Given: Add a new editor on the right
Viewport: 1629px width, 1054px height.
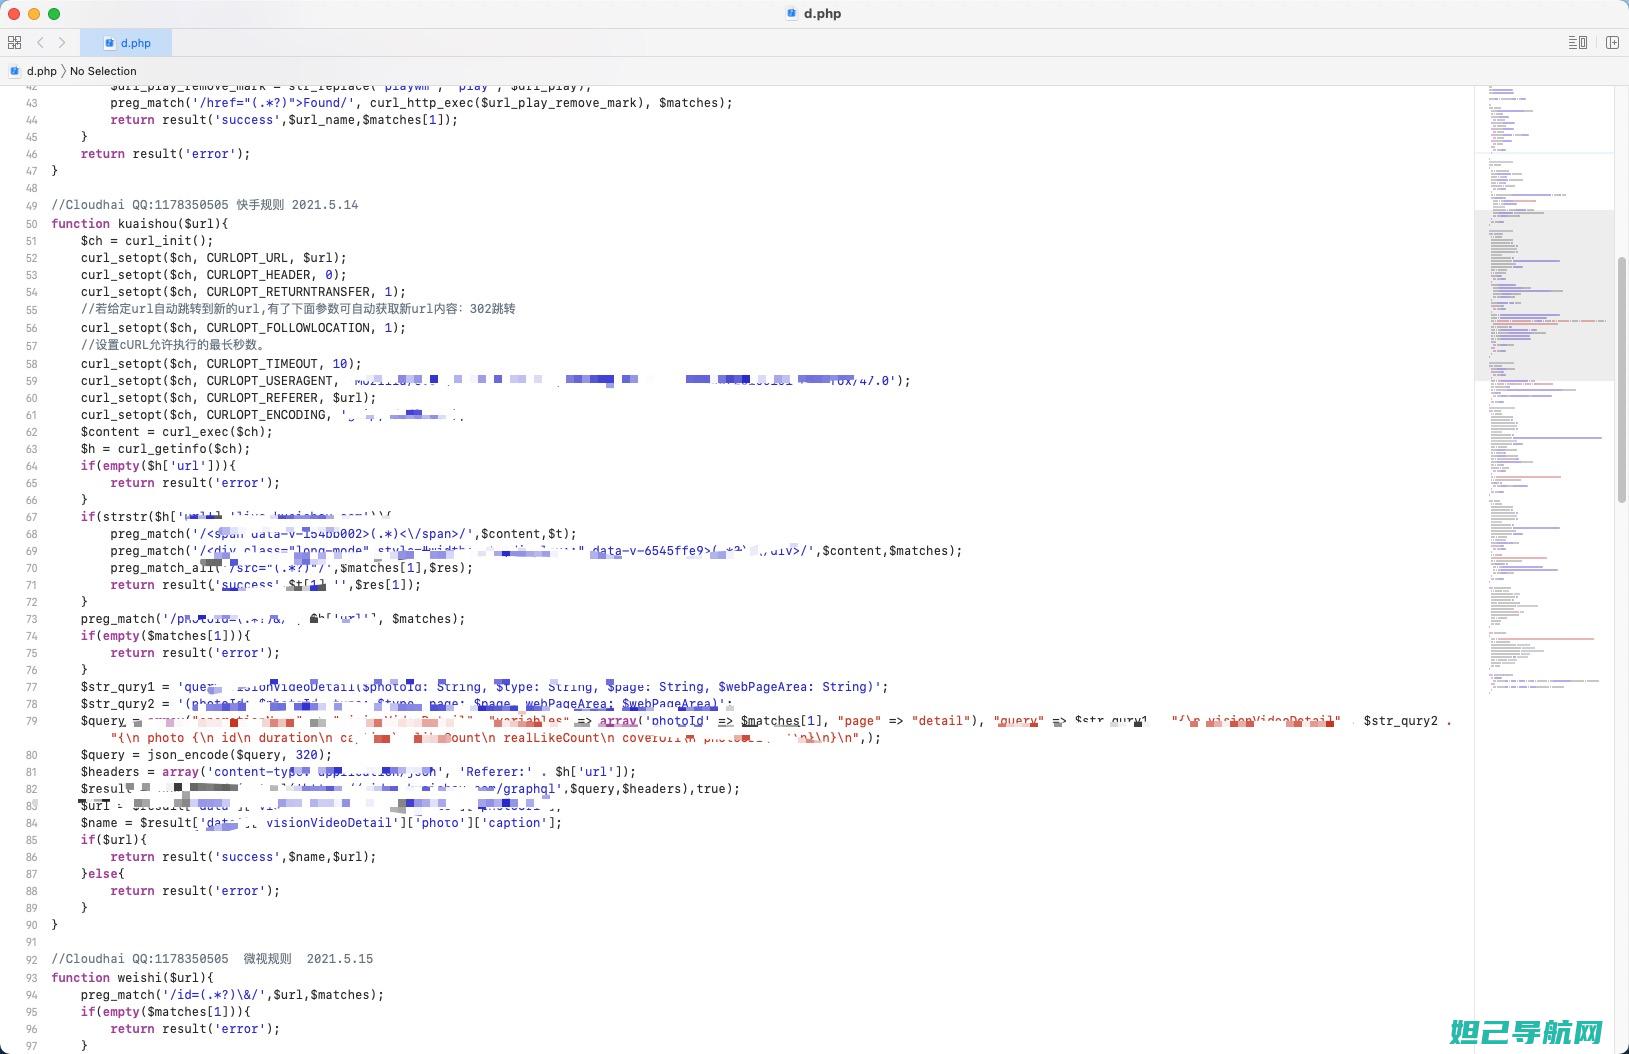Looking at the screenshot, I should [1612, 42].
